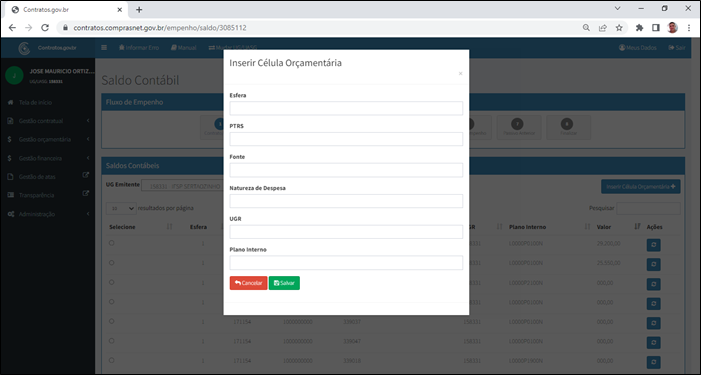The height and width of the screenshot is (375, 701).
Task: Click the green Salvar button
Action: pyautogui.click(x=284, y=283)
